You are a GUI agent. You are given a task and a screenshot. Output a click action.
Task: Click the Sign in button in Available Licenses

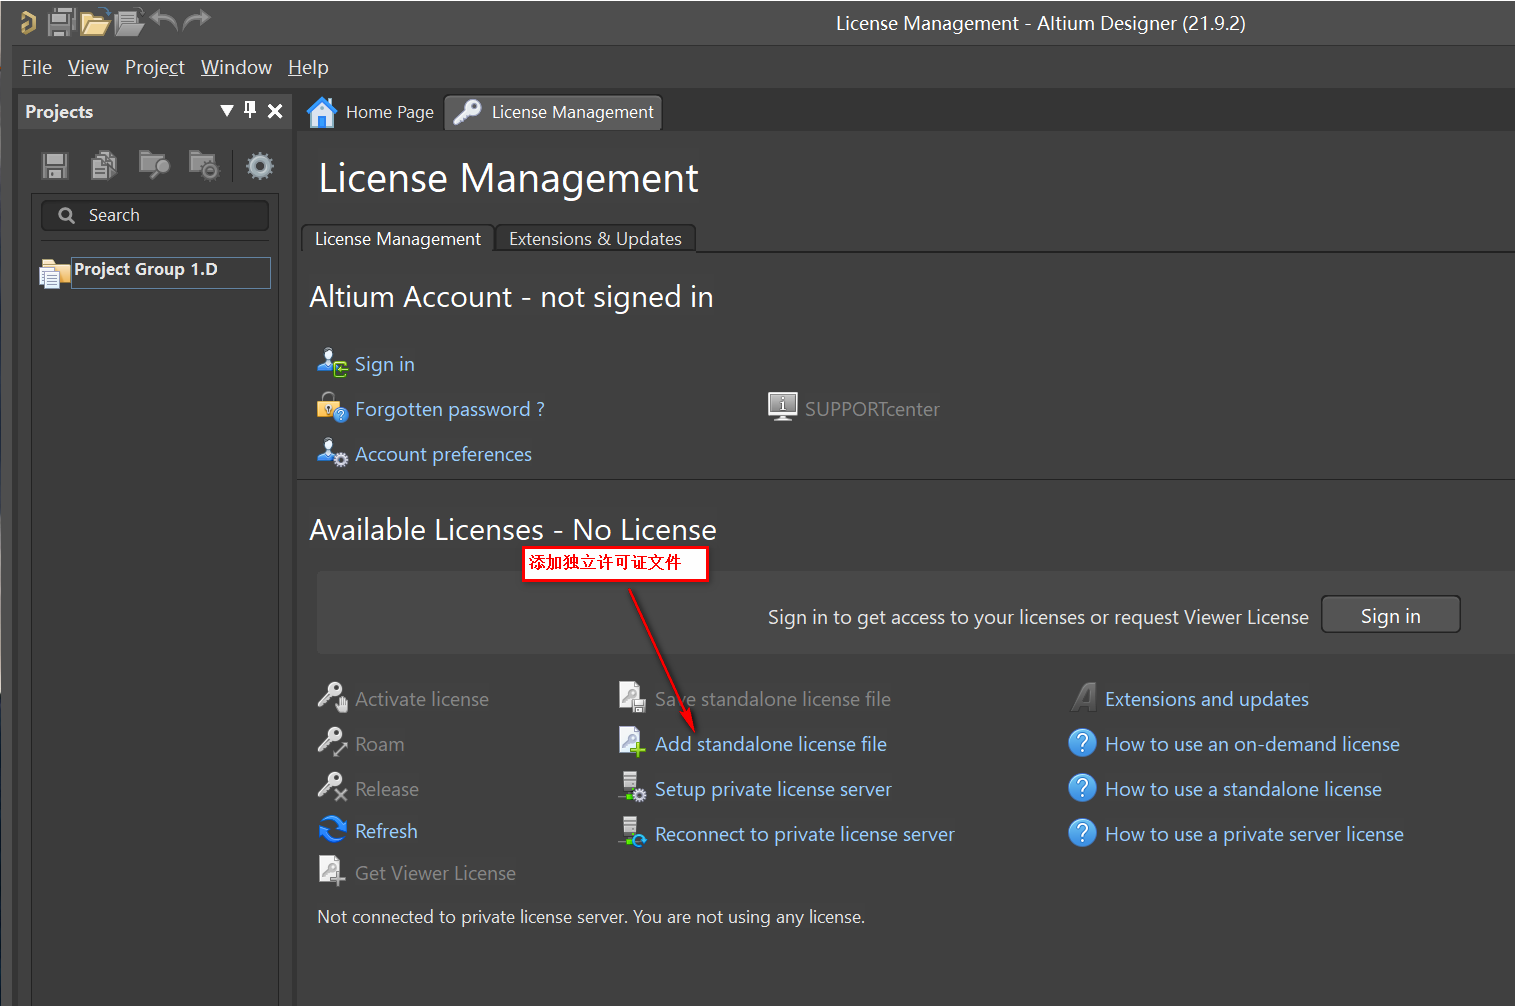1390,616
